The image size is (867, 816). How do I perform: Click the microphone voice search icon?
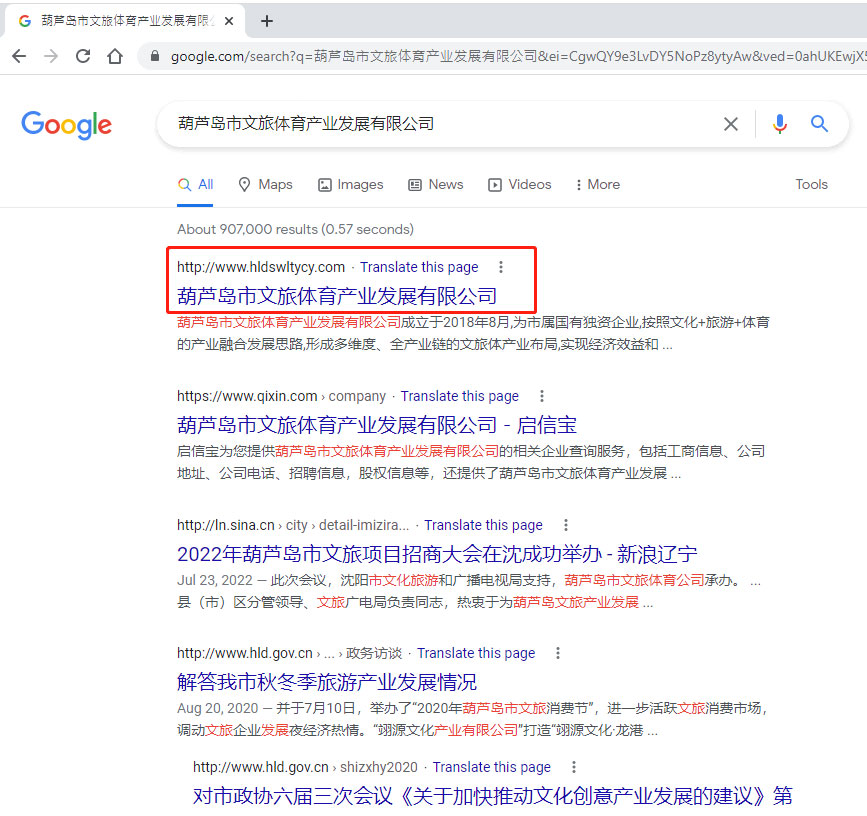point(780,123)
